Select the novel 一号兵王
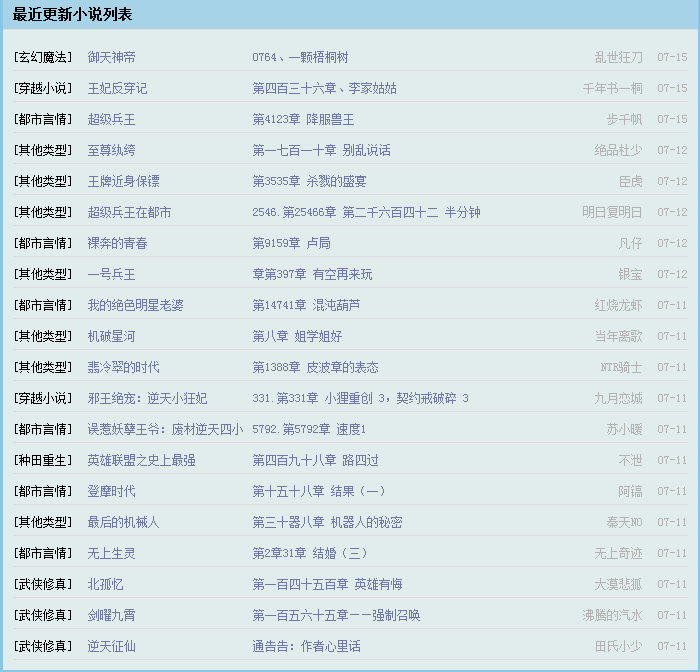The height and width of the screenshot is (672, 700). pyautogui.click(x=111, y=274)
